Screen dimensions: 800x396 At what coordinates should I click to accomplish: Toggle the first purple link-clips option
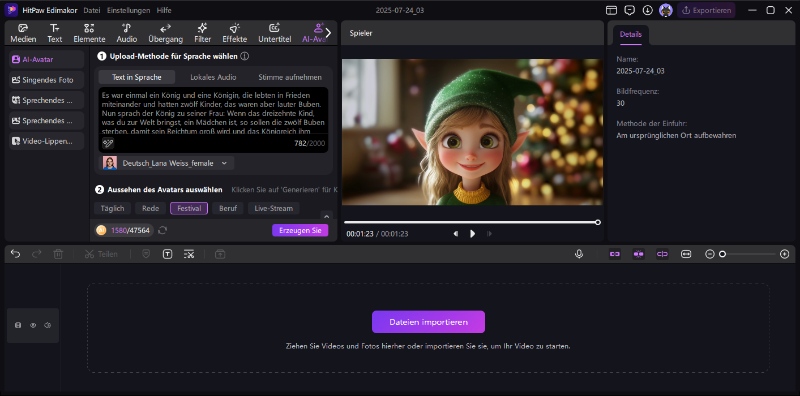point(615,254)
